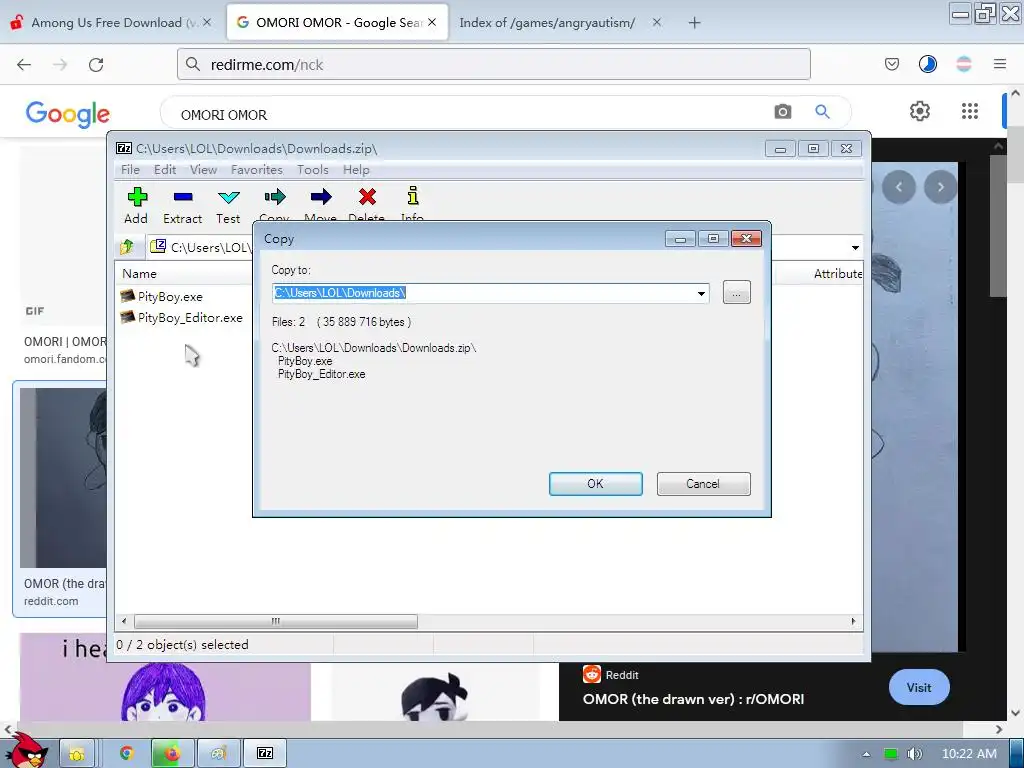
Task: Expand the 7-Zip address bar dropdown
Action: pos(855,248)
